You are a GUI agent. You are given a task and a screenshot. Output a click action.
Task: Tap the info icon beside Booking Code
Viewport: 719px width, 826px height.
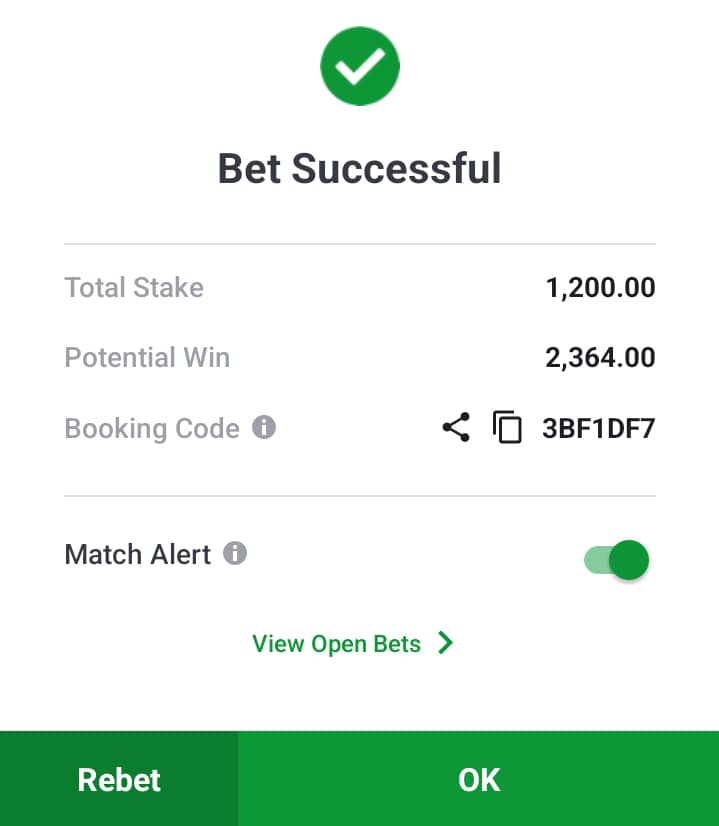[264, 428]
